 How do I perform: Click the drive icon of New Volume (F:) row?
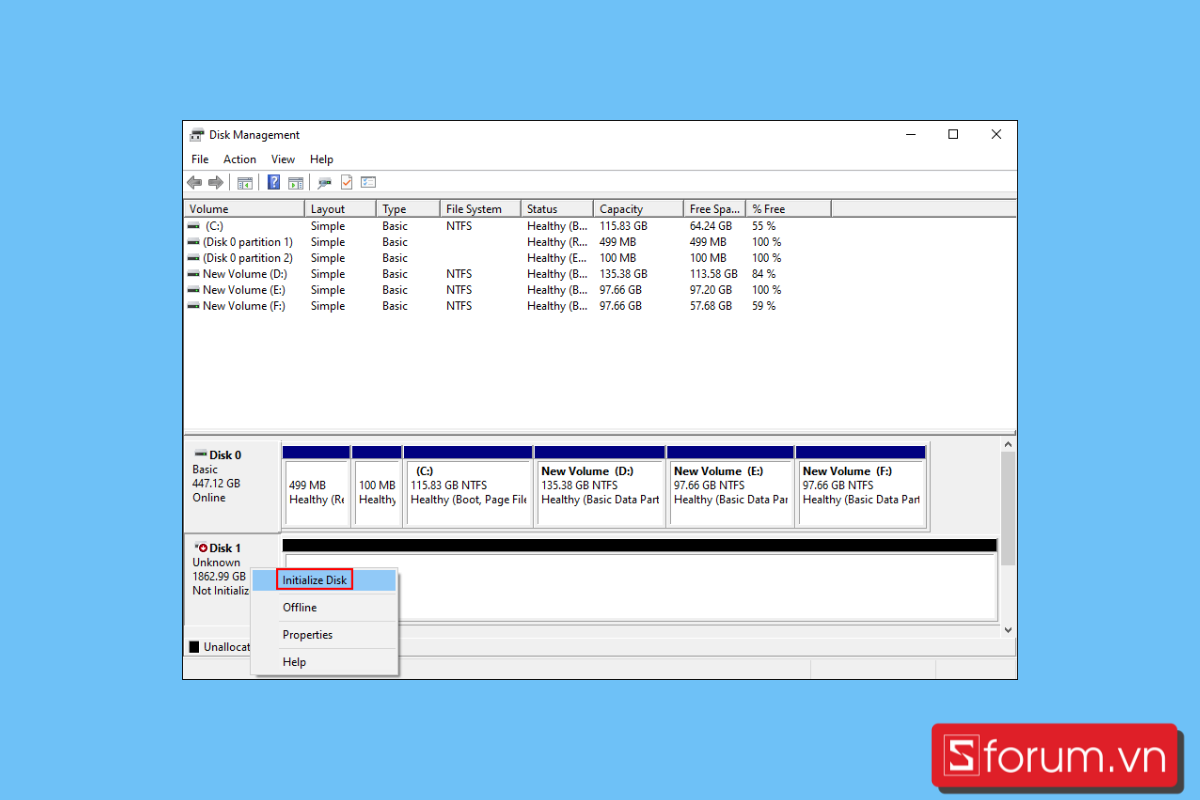click(193, 306)
